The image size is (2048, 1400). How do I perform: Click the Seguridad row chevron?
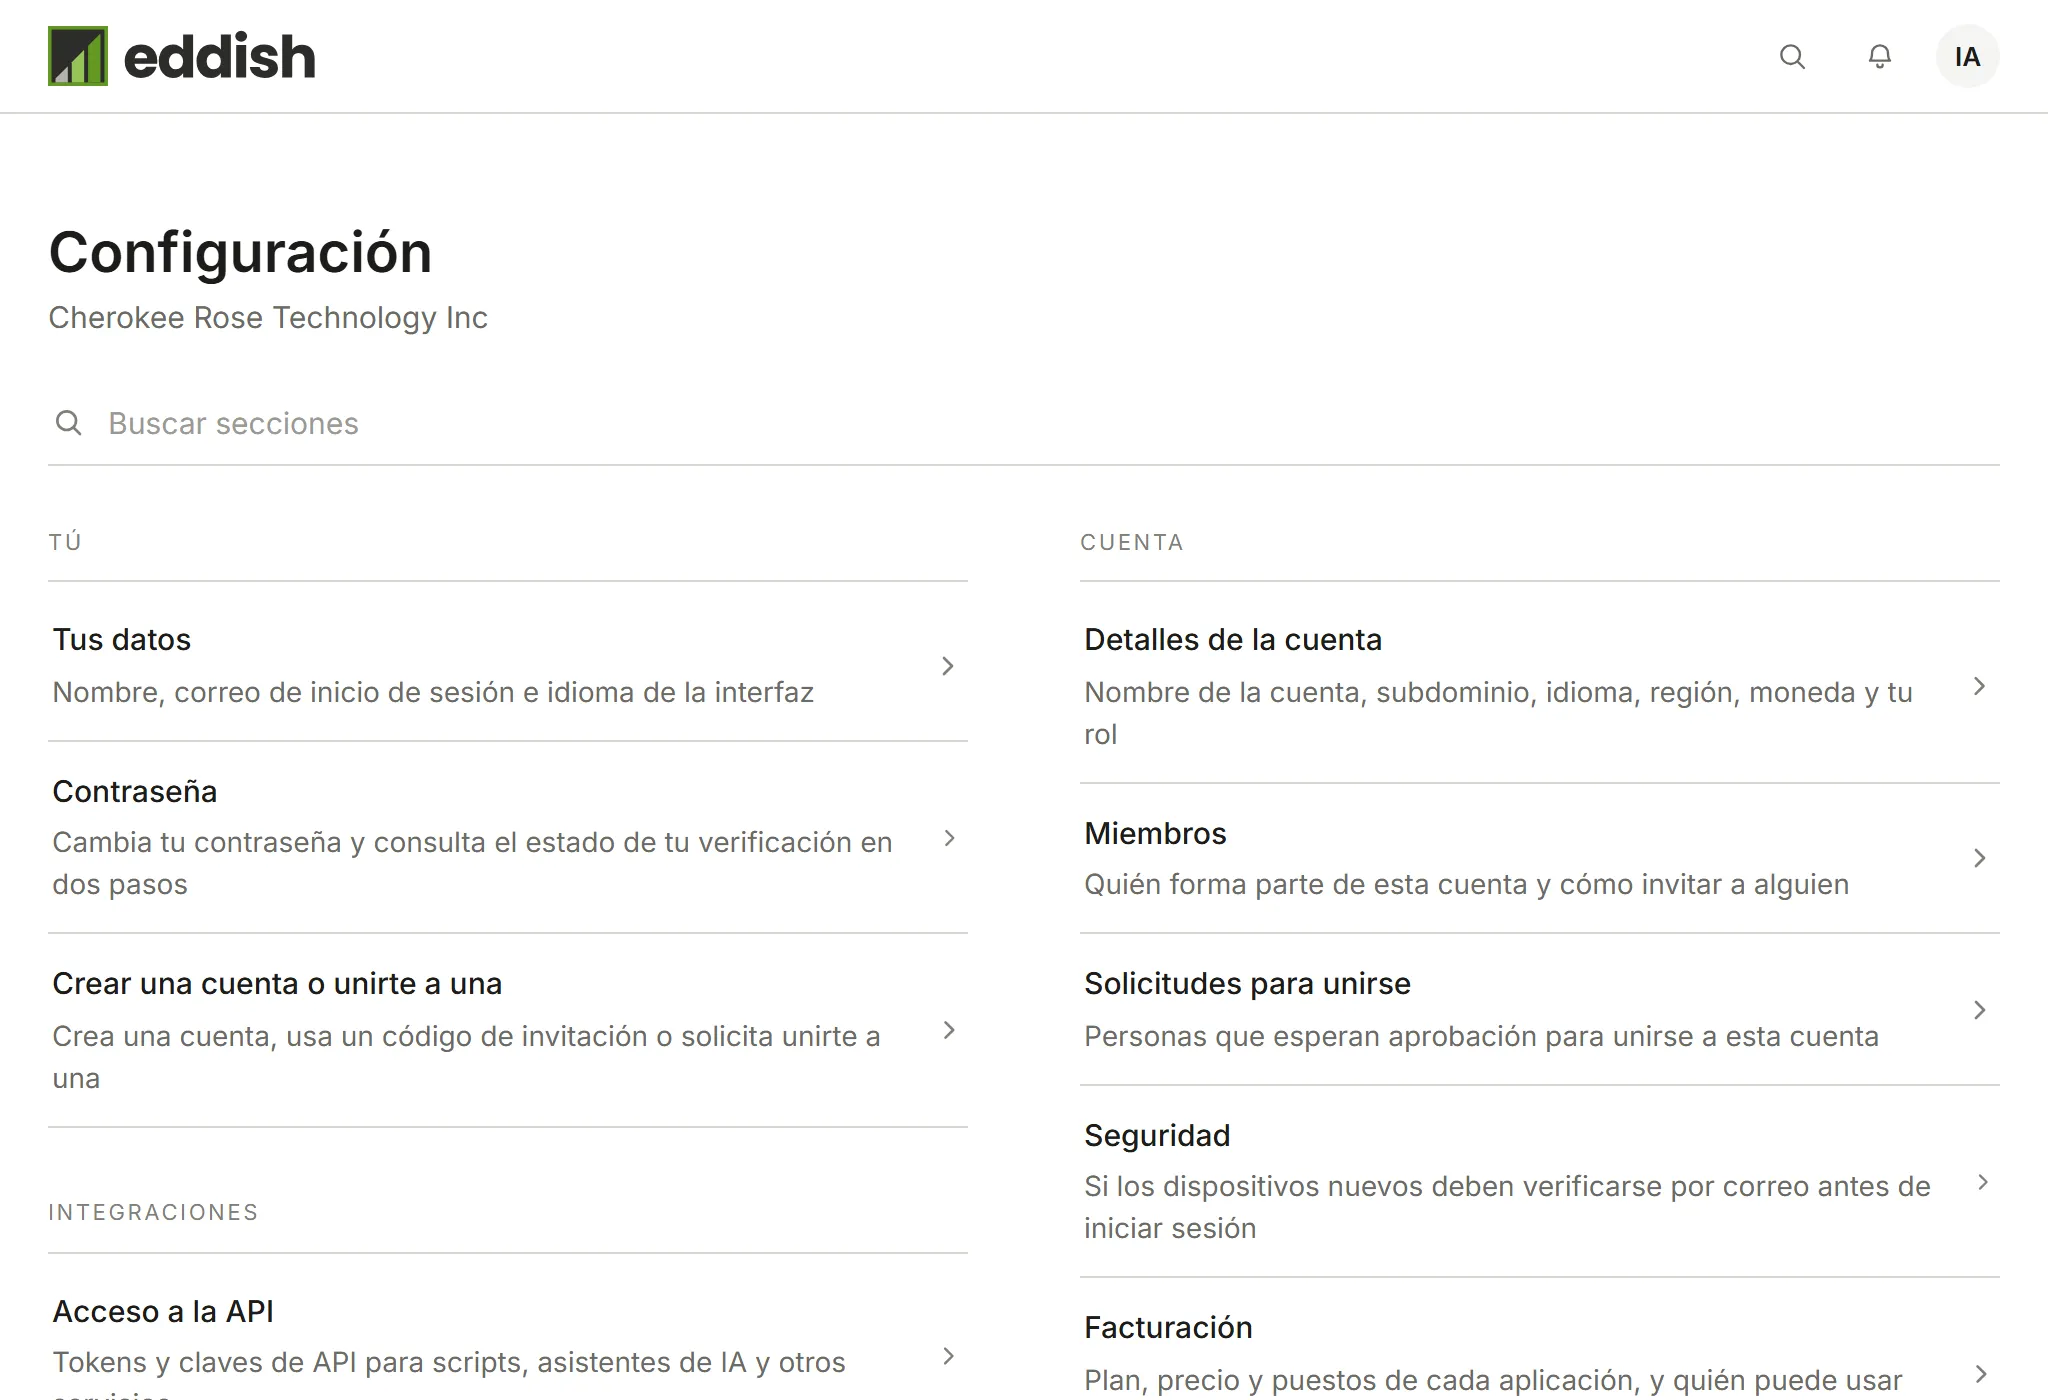point(1982,1182)
